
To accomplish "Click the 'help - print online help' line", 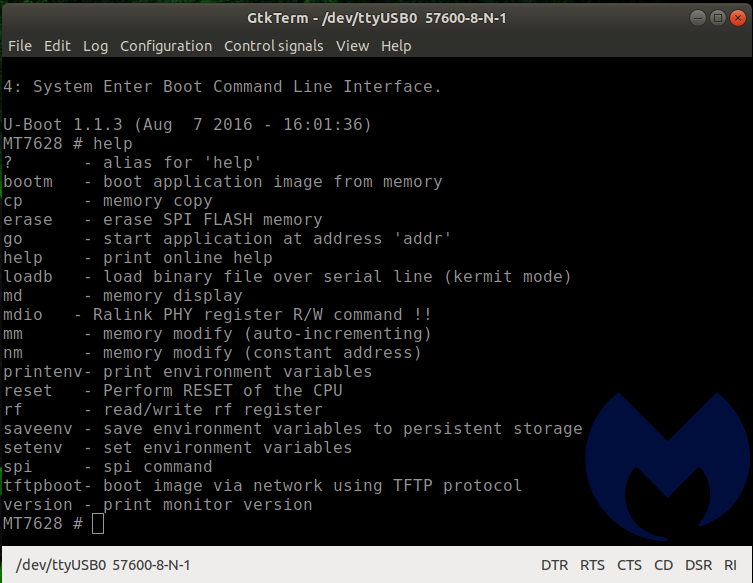I will tap(138, 258).
